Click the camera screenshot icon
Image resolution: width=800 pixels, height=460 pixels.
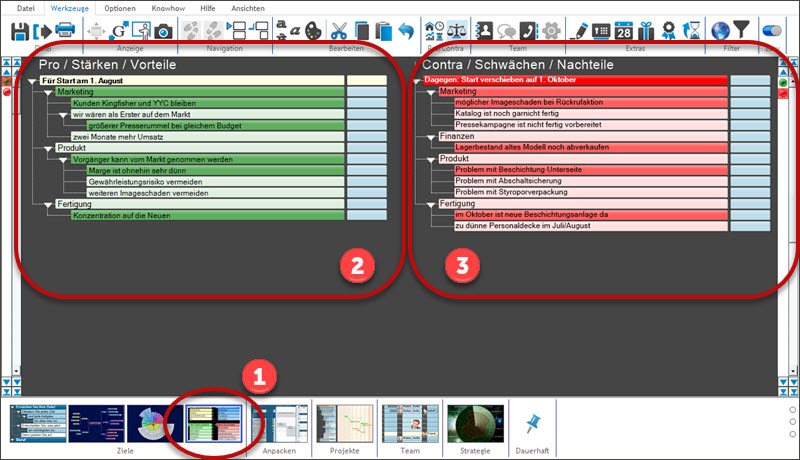click(x=163, y=31)
